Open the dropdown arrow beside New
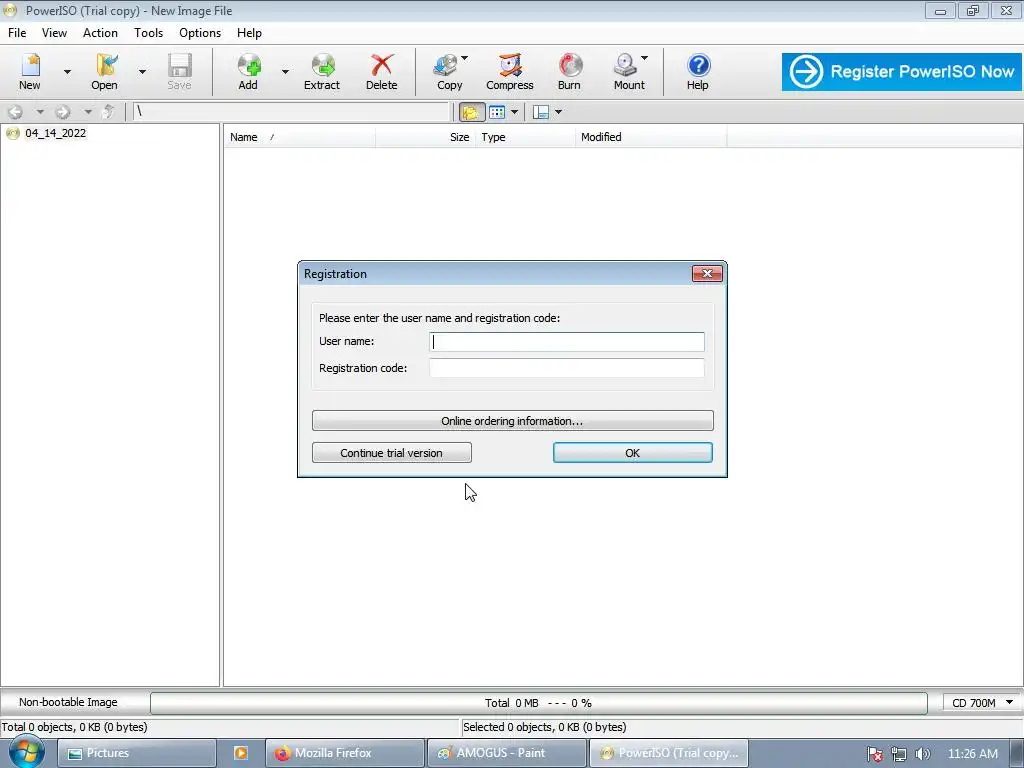The image size is (1024, 768). 67,72
